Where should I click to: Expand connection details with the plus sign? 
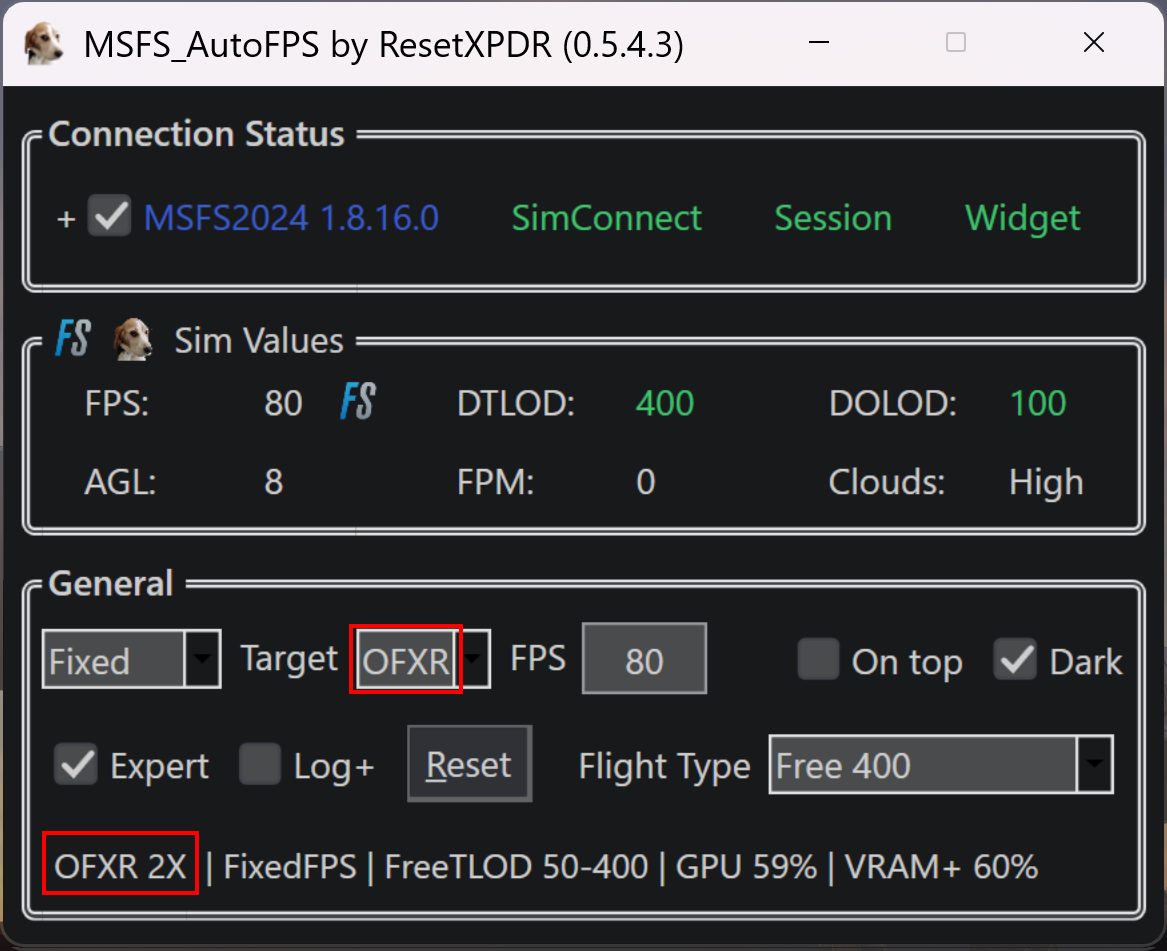66,219
